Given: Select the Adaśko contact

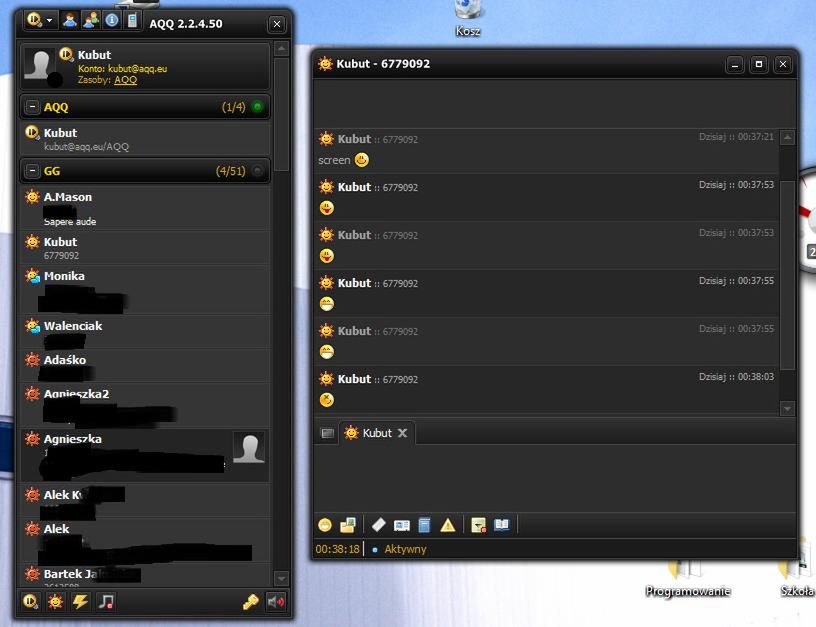Looking at the screenshot, I should (x=145, y=366).
